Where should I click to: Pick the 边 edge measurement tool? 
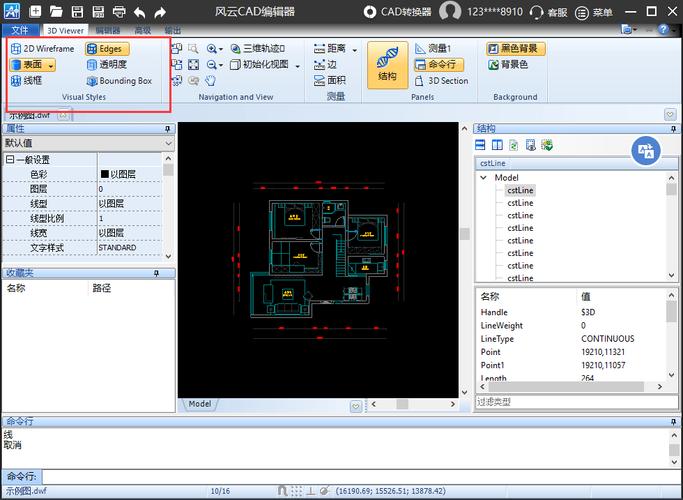[x=325, y=64]
